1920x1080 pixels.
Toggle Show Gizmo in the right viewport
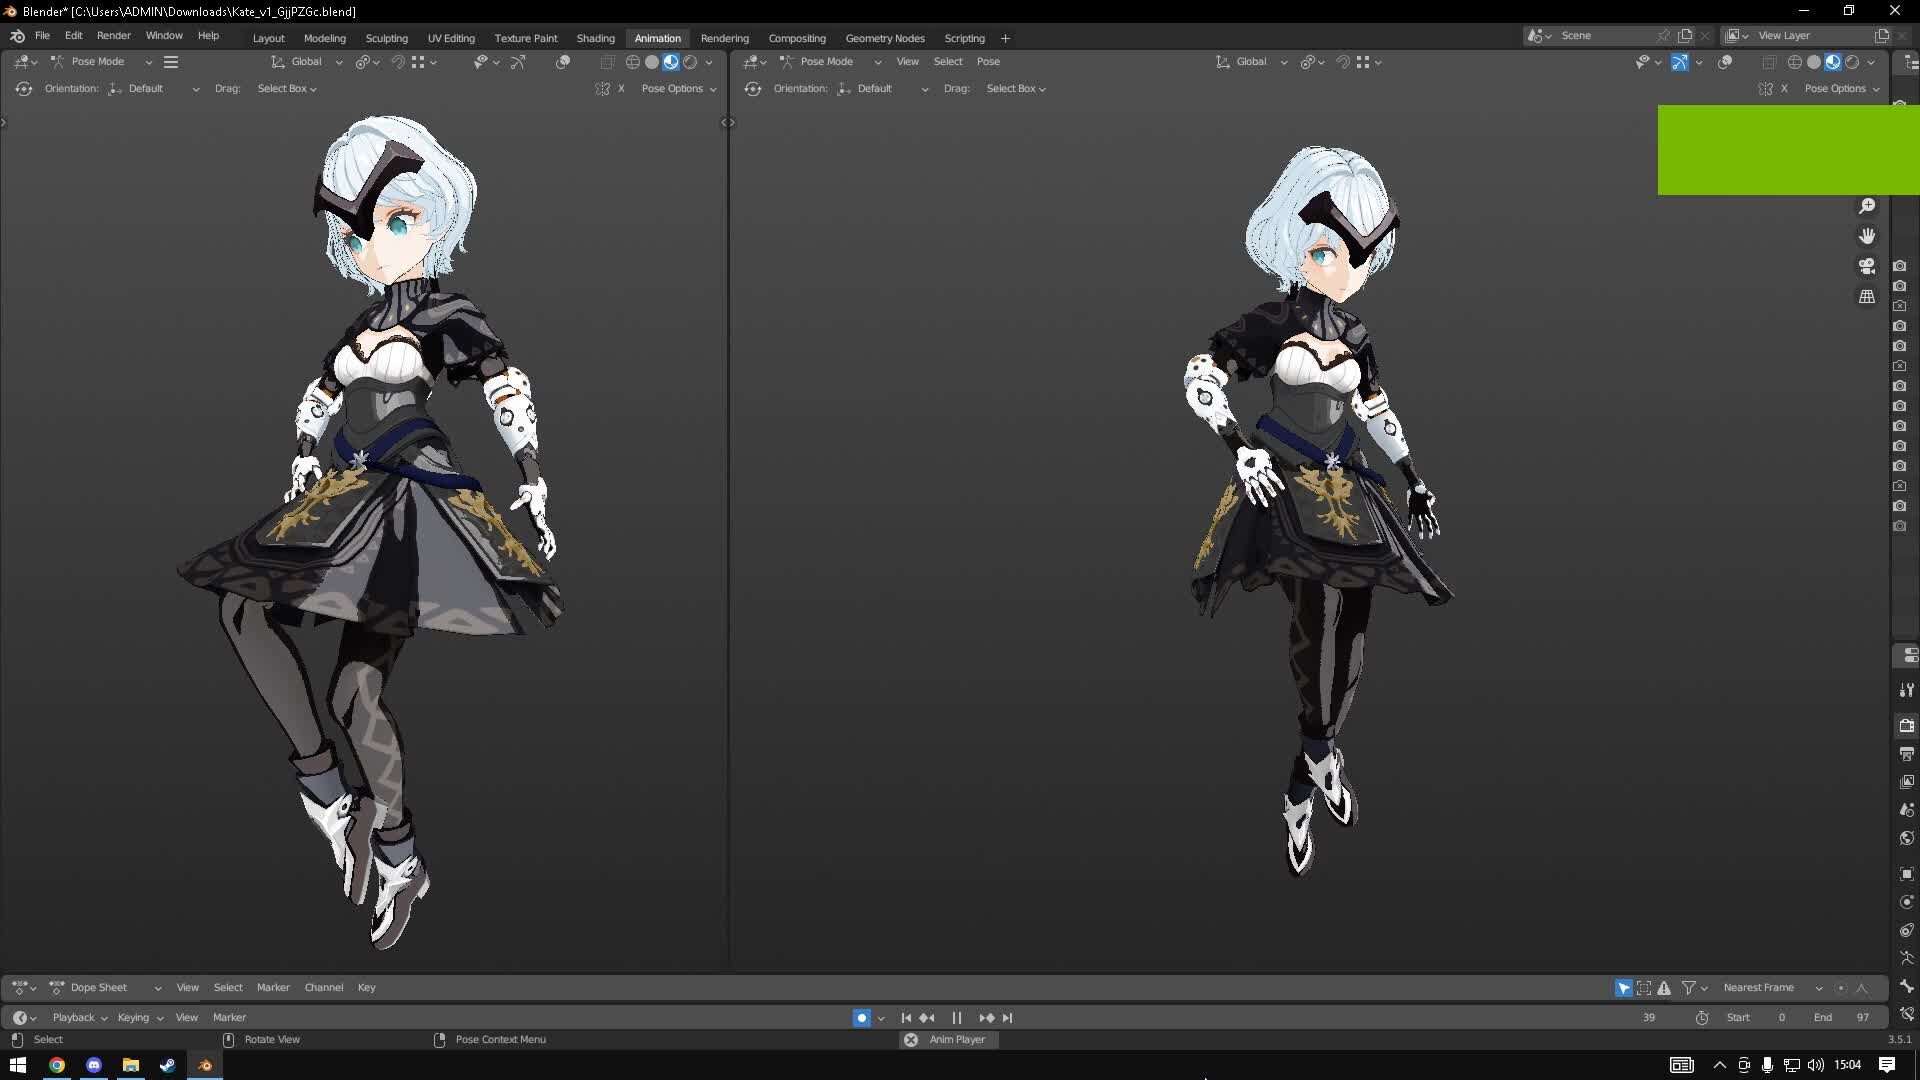1680,62
